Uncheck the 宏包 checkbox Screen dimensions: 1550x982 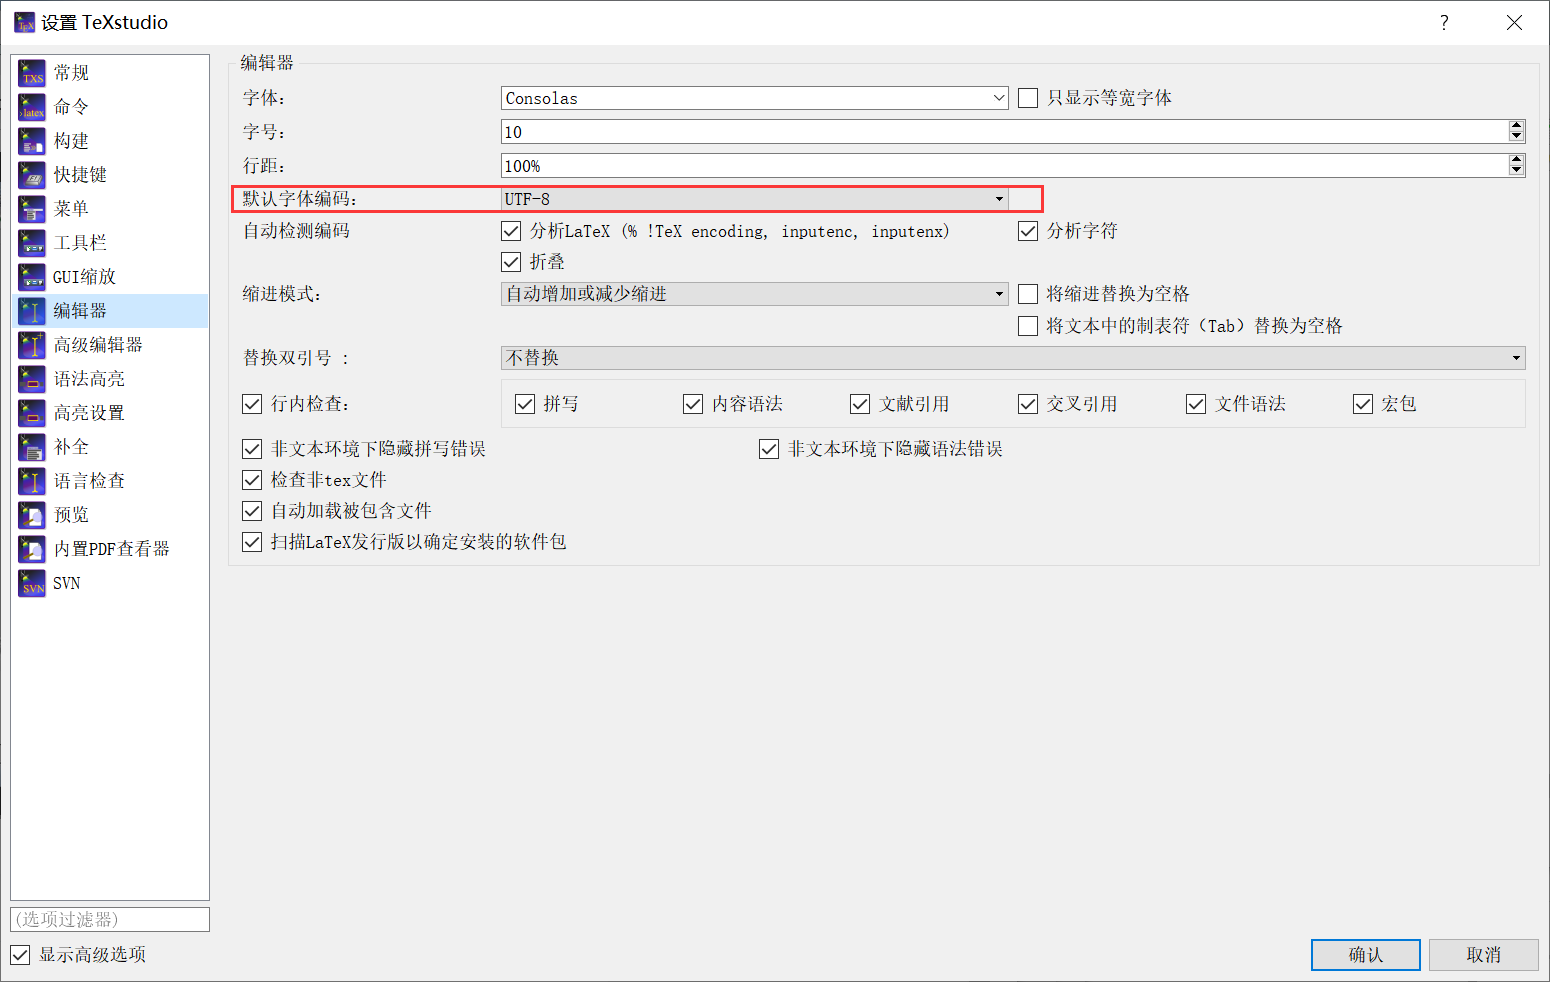[x=1363, y=404]
